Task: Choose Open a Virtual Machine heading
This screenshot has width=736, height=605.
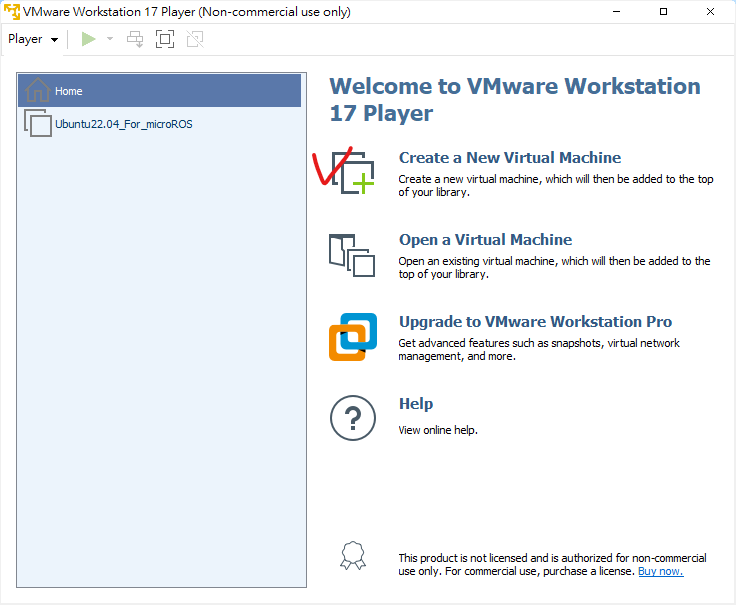Action: [x=485, y=240]
